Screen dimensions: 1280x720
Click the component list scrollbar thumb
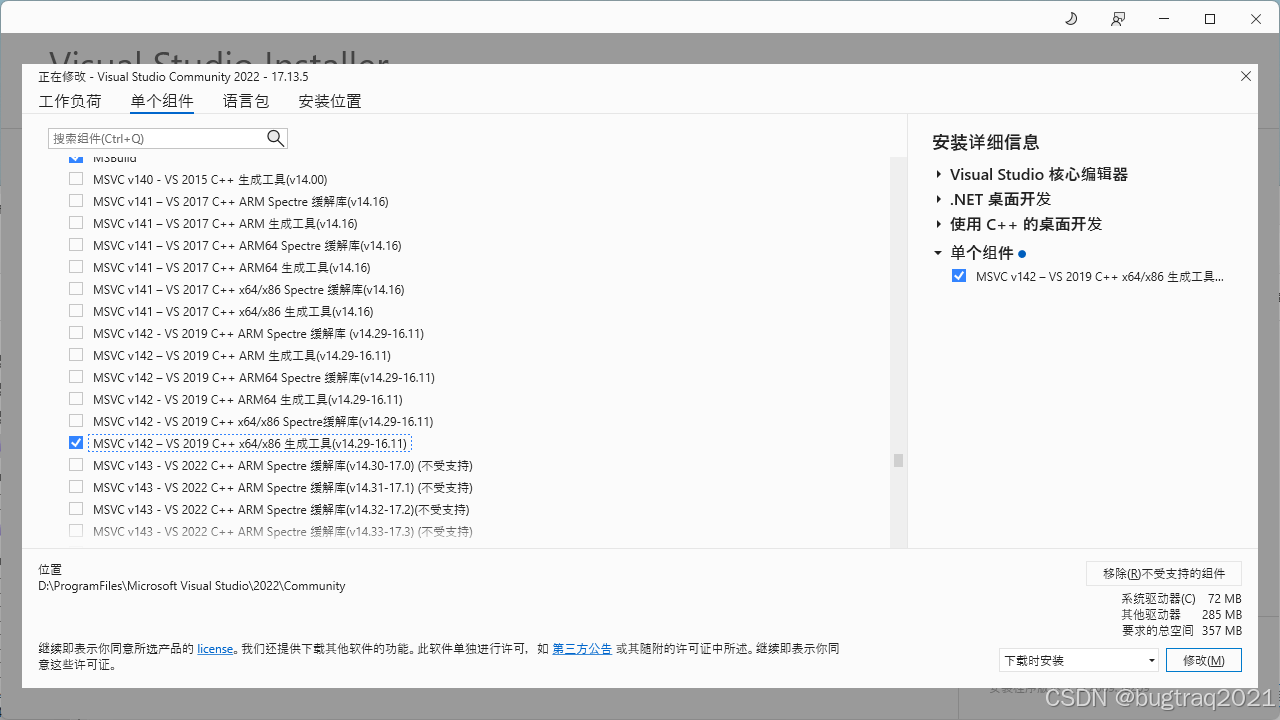pyautogui.click(x=898, y=460)
